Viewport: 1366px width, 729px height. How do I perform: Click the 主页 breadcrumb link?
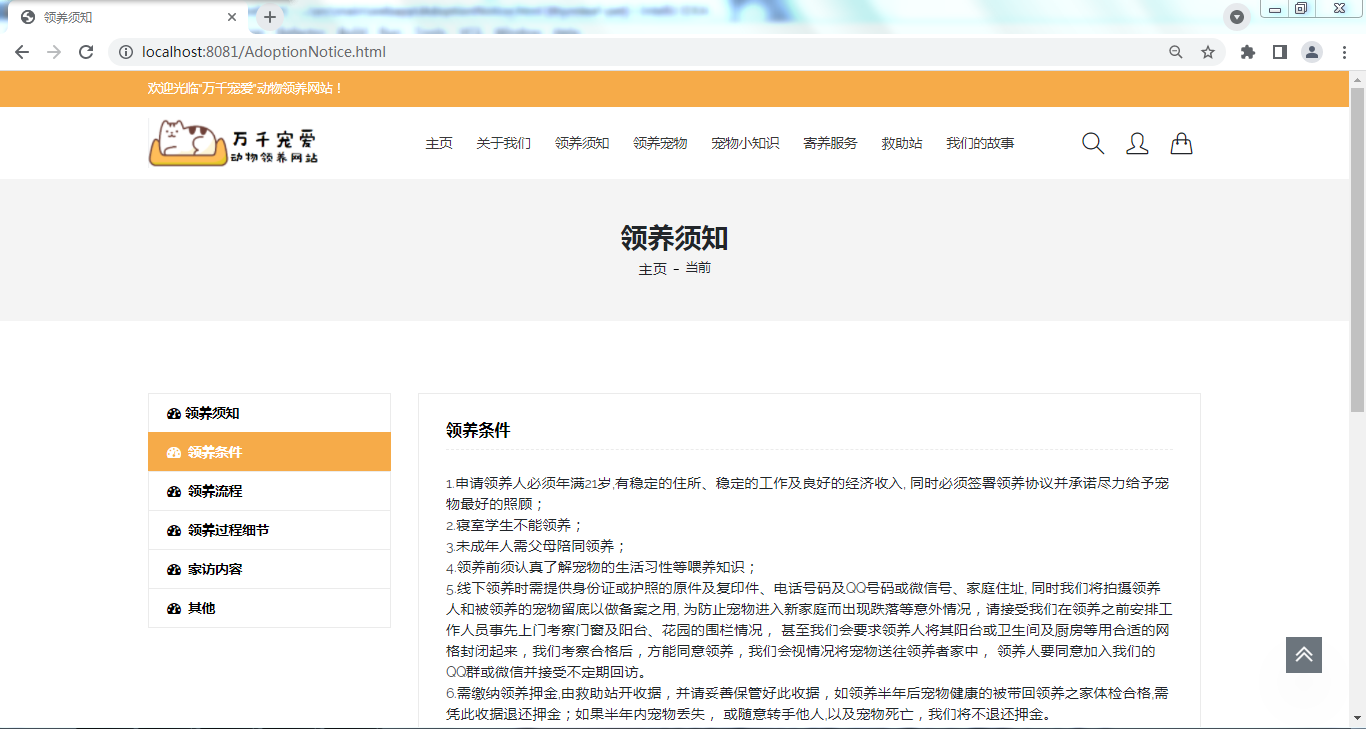pos(653,269)
